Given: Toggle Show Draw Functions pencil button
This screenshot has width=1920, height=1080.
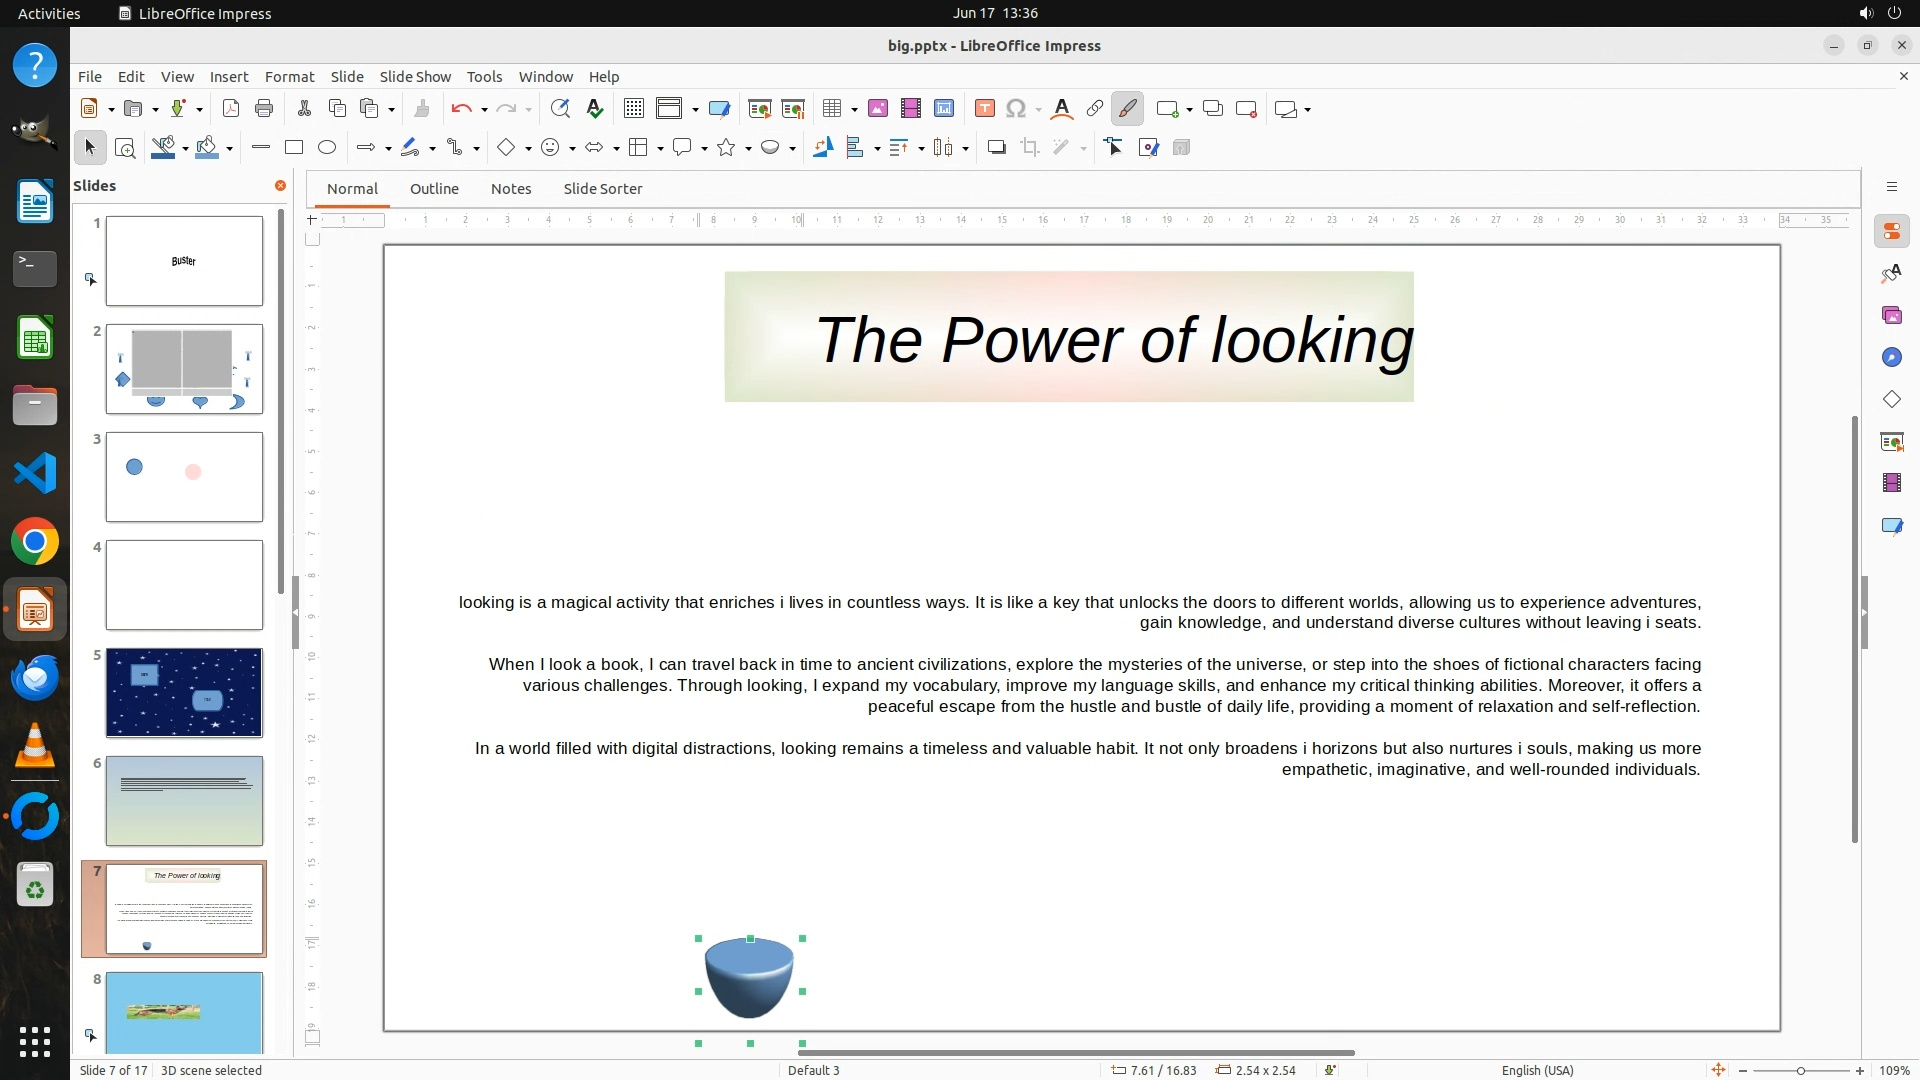Looking at the screenshot, I should point(1127,109).
